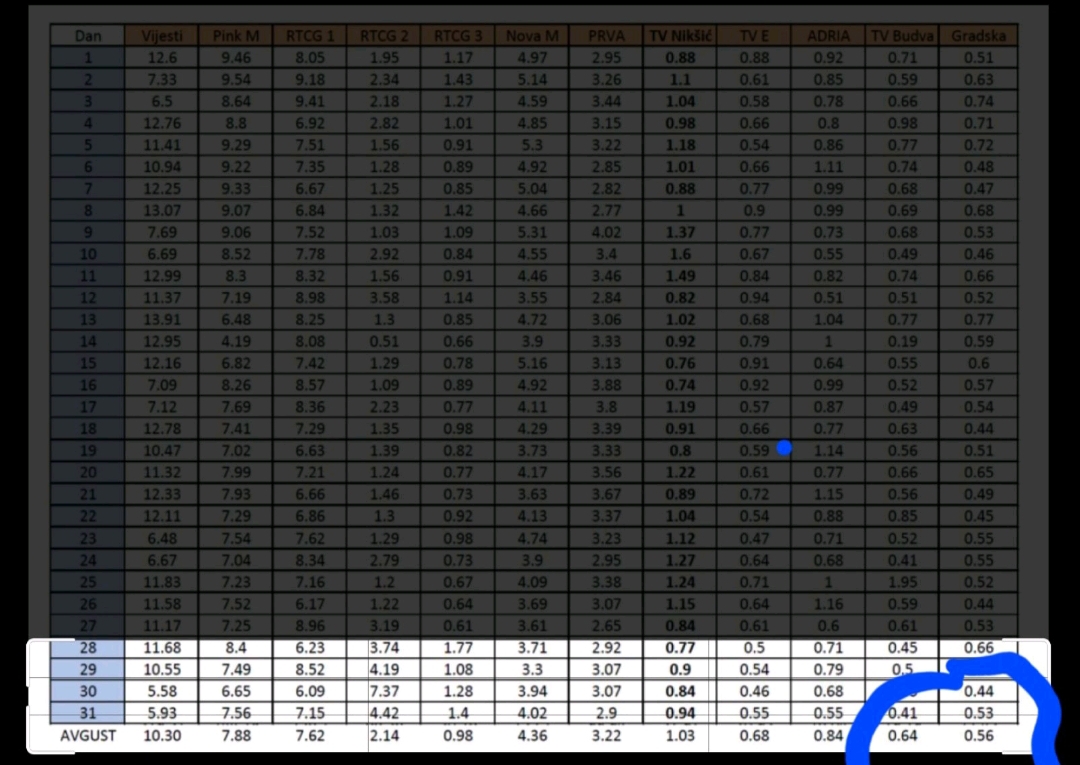Click the Gradska column header
The height and width of the screenshot is (765, 1080).
[978, 36]
